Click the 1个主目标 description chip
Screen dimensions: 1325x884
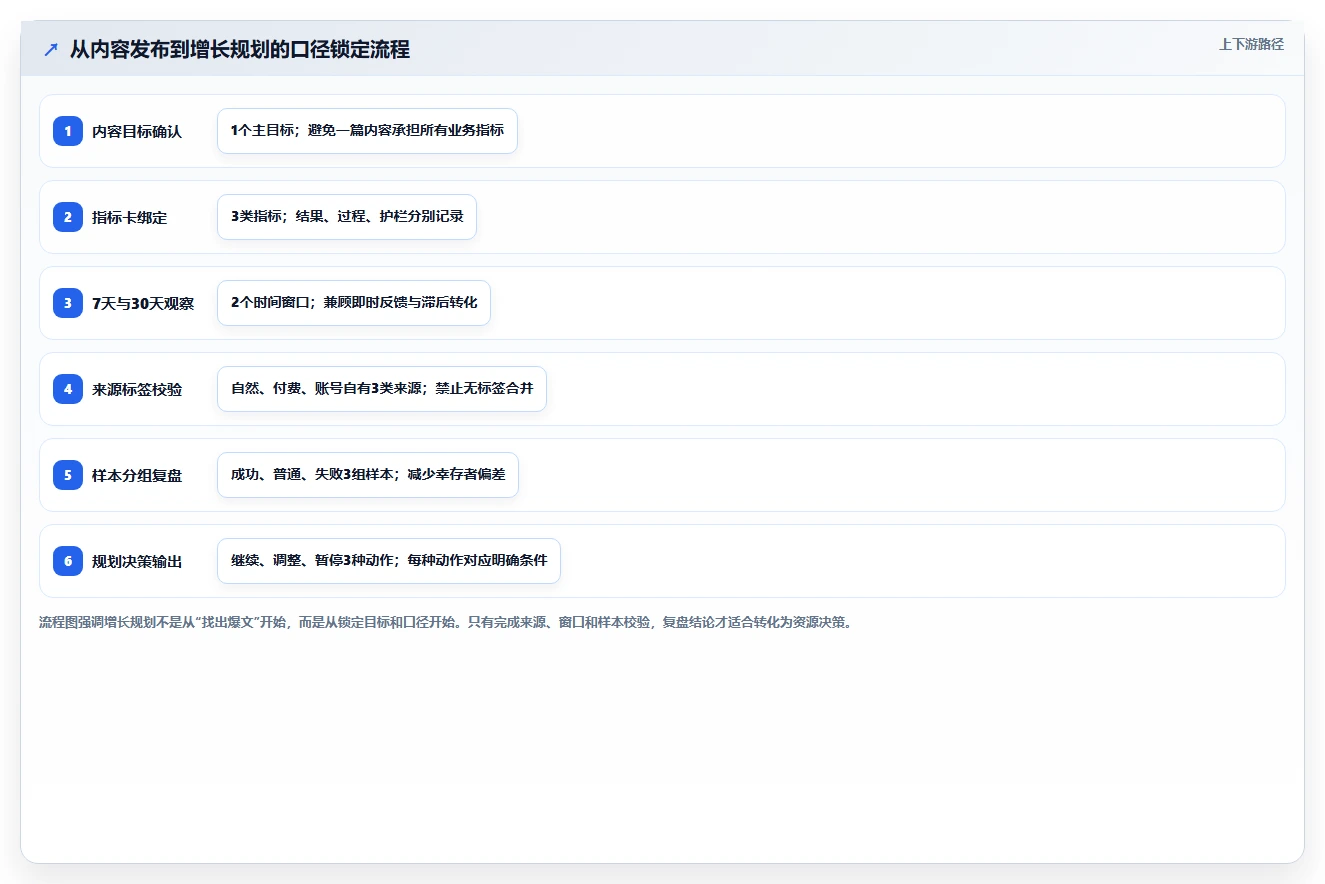pos(367,131)
